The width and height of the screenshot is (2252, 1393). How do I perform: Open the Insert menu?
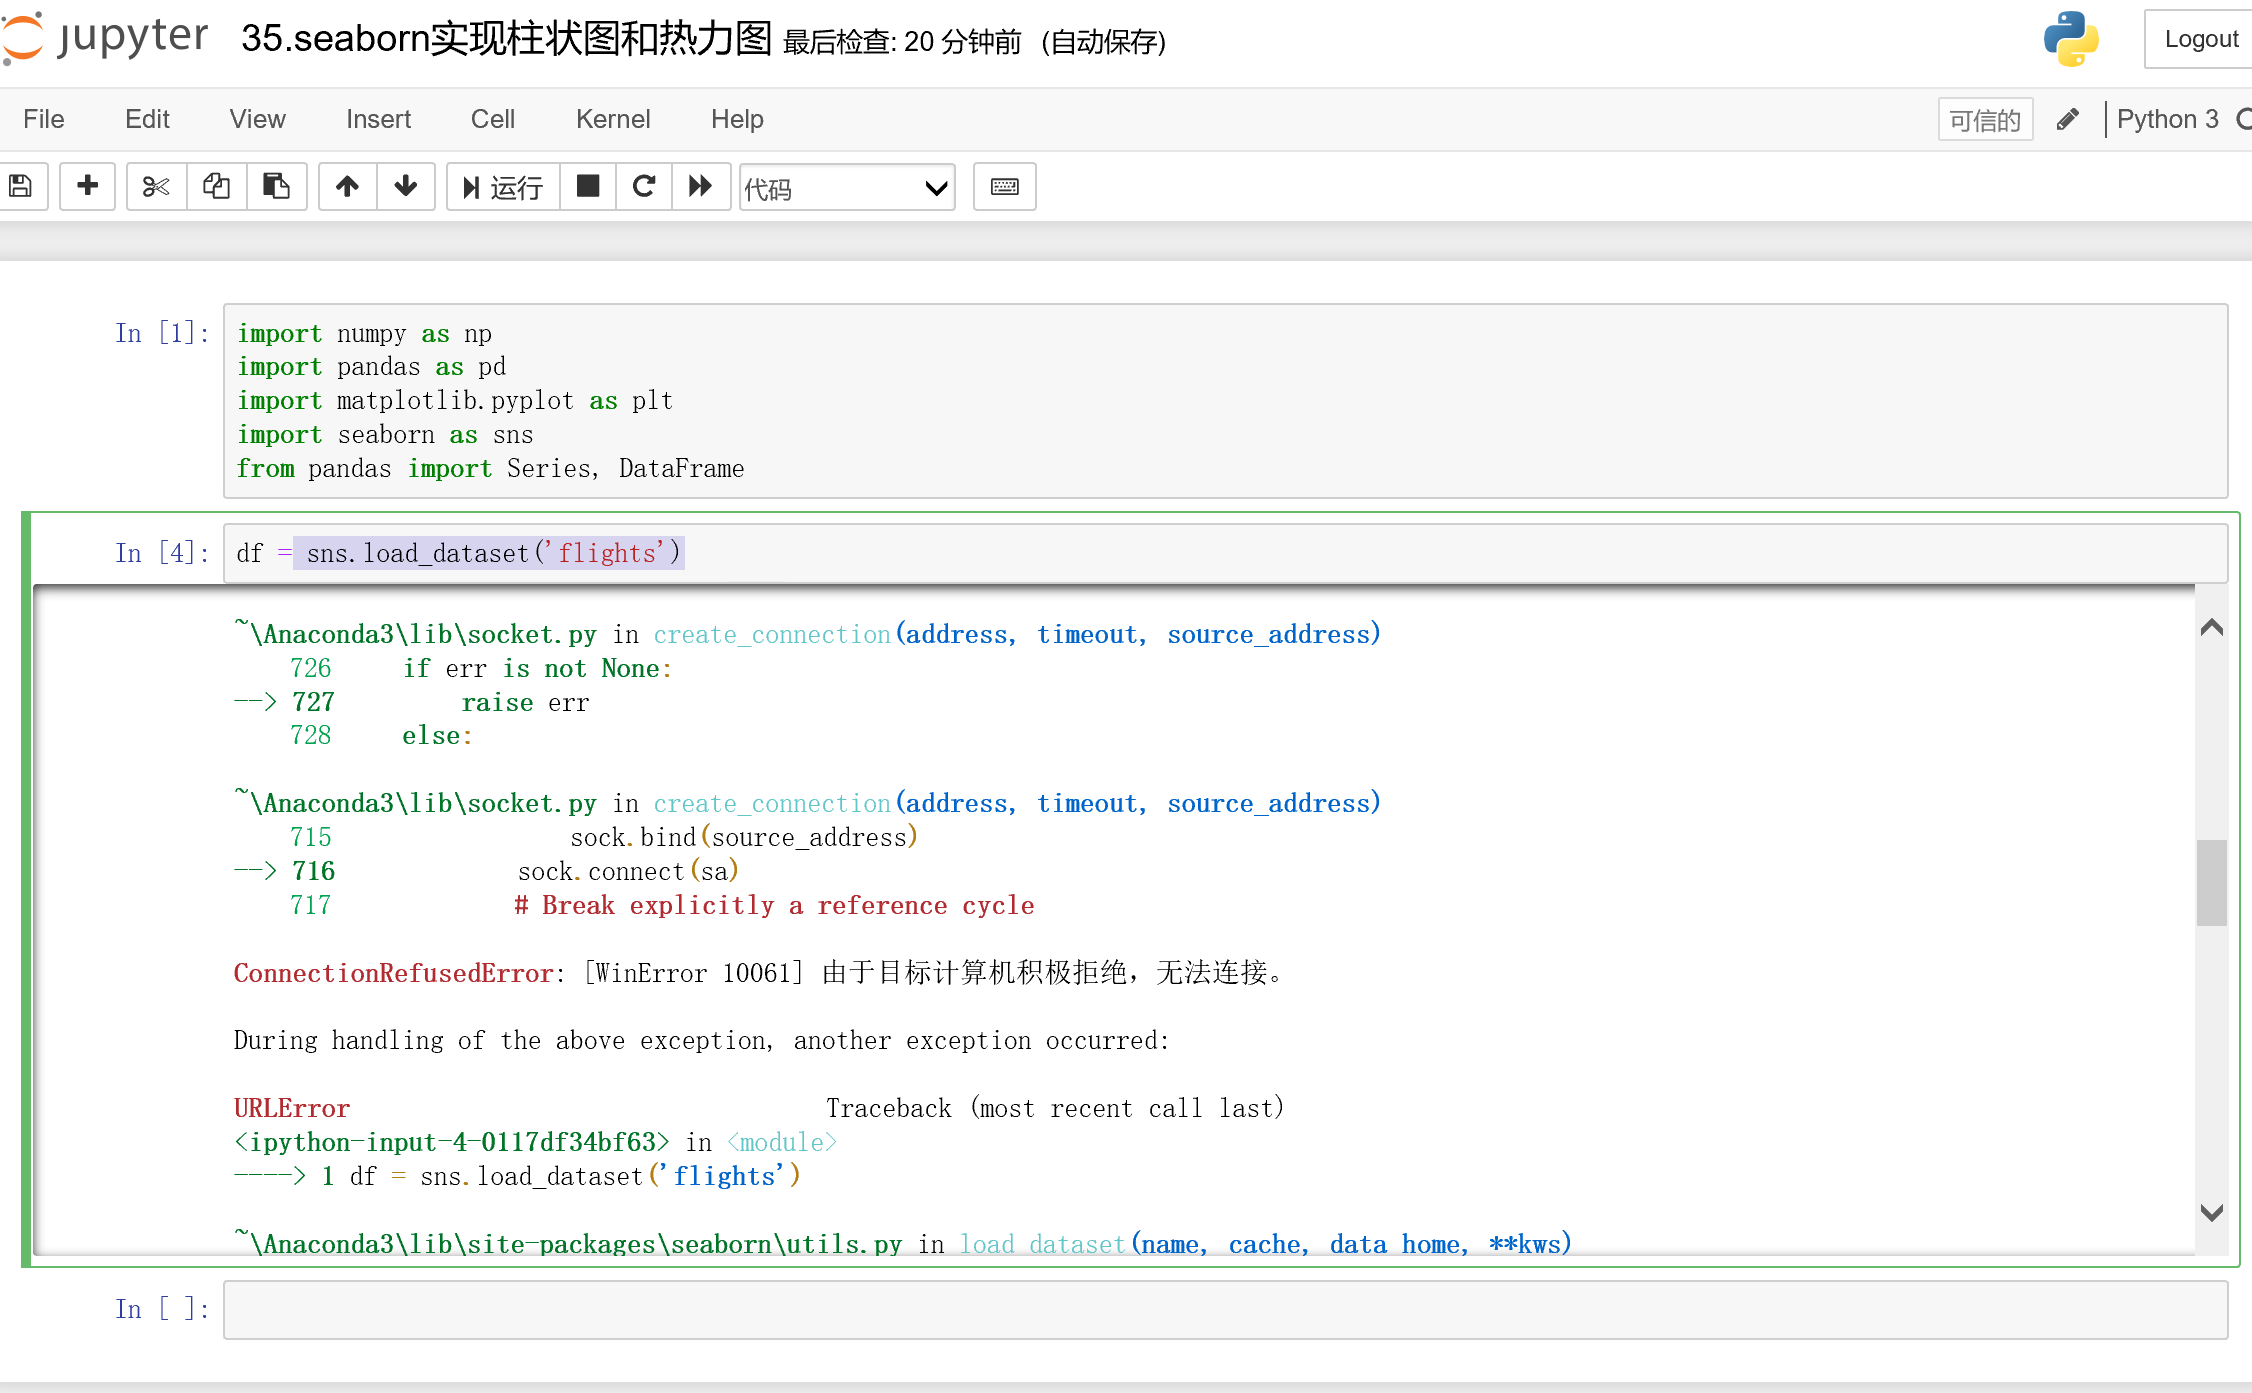pyautogui.click(x=378, y=119)
